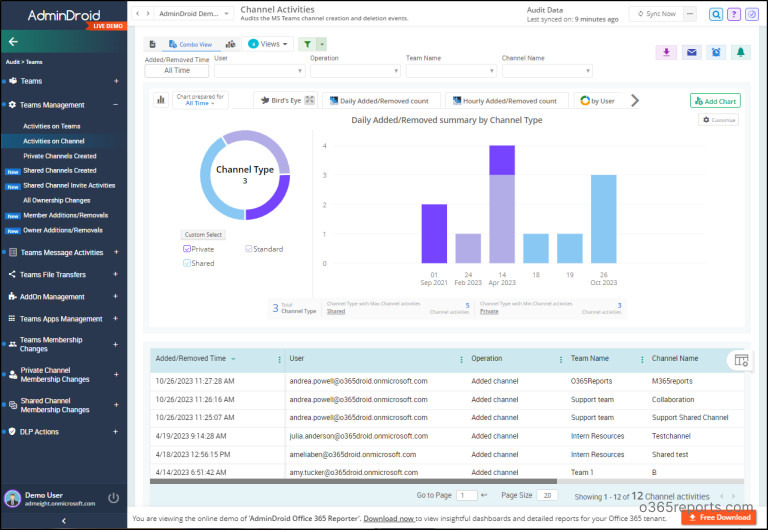
Task: Click the navigate next report arrow
Action: (148, 14)
